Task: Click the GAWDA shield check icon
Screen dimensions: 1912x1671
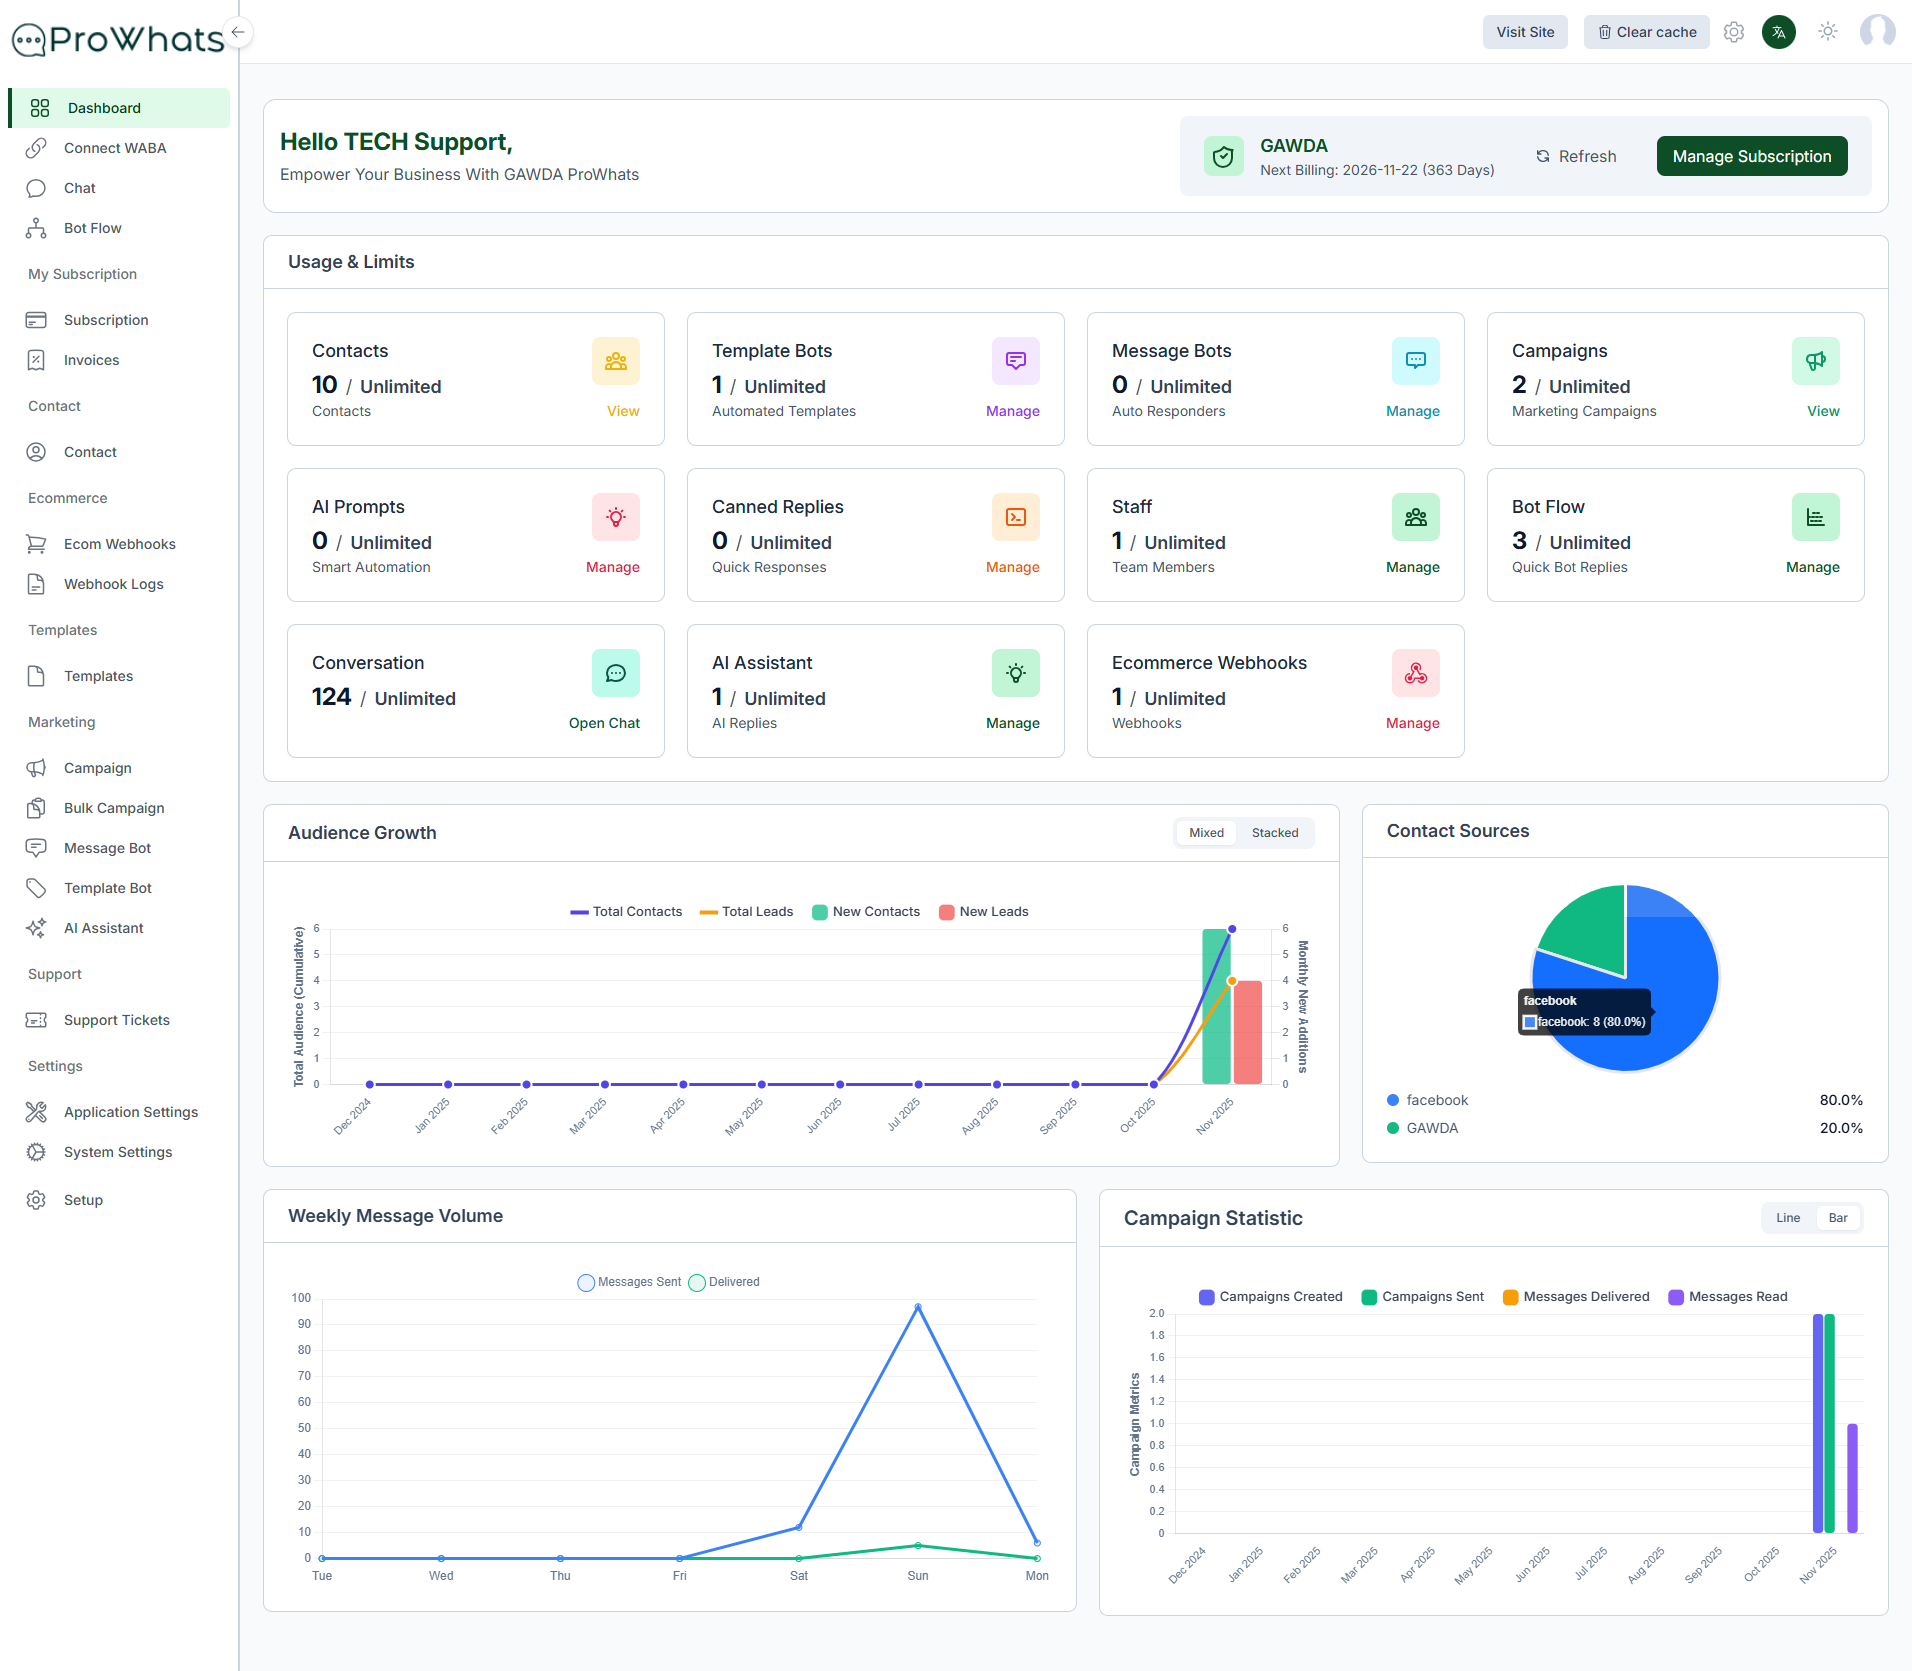Action: tap(1224, 157)
